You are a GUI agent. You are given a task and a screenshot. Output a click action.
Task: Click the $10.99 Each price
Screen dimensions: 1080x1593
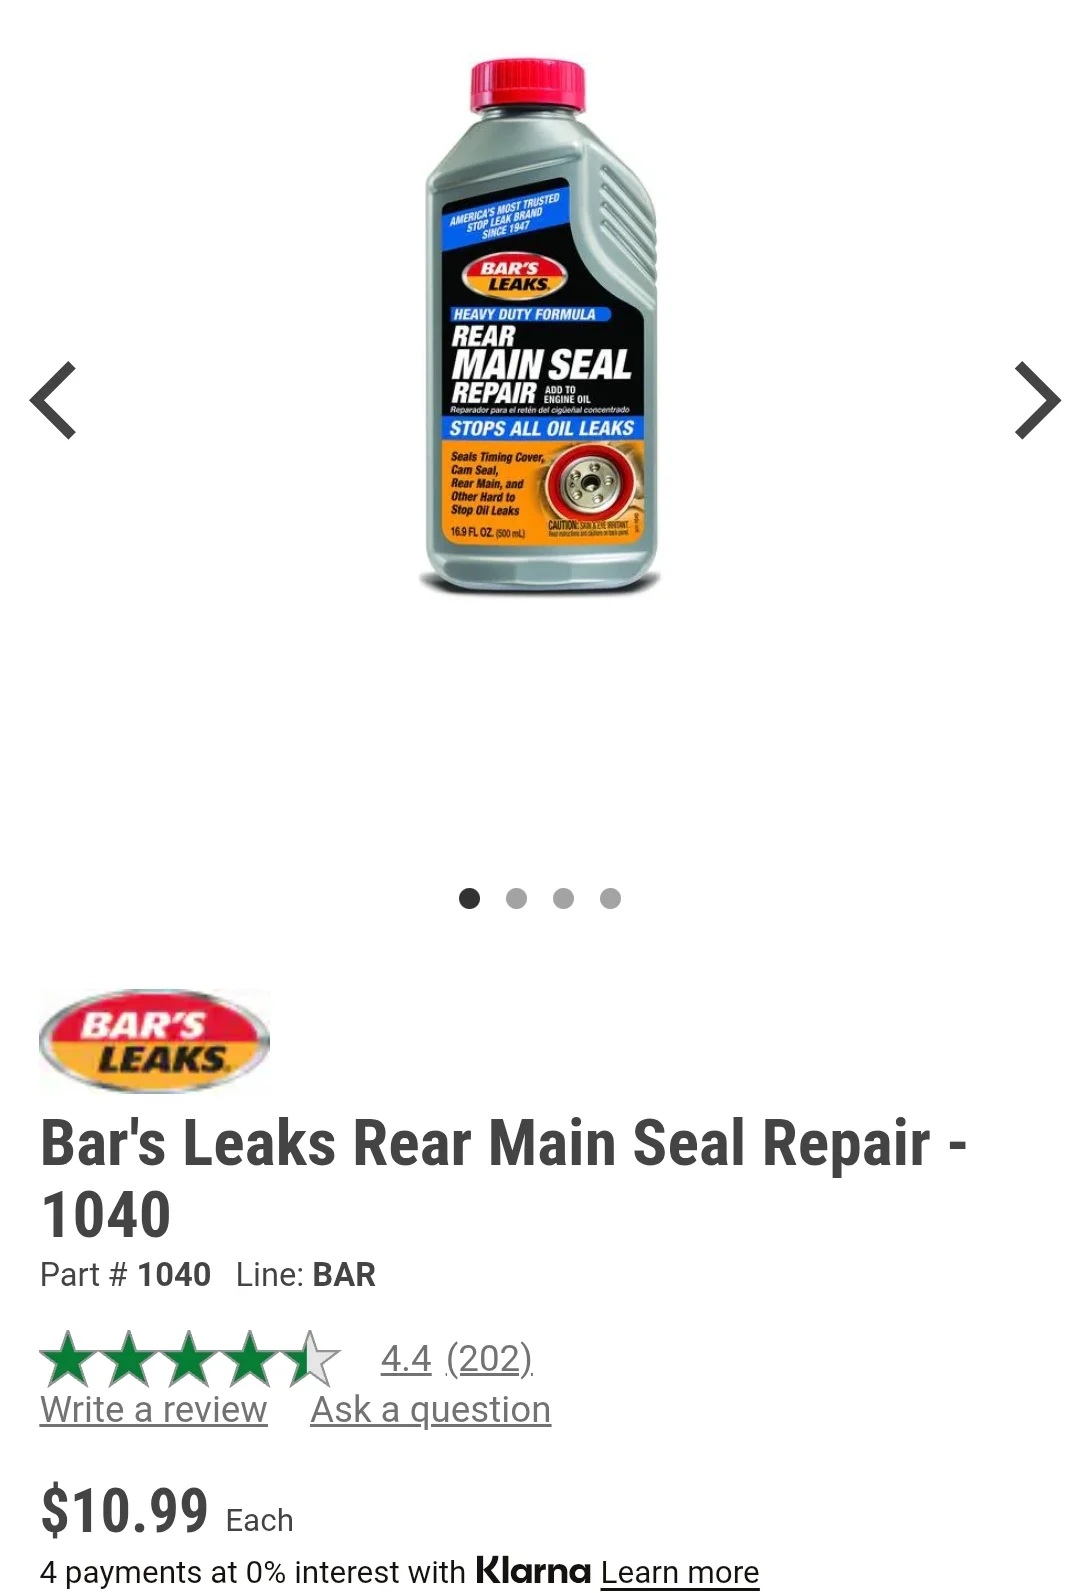point(167,1510)
